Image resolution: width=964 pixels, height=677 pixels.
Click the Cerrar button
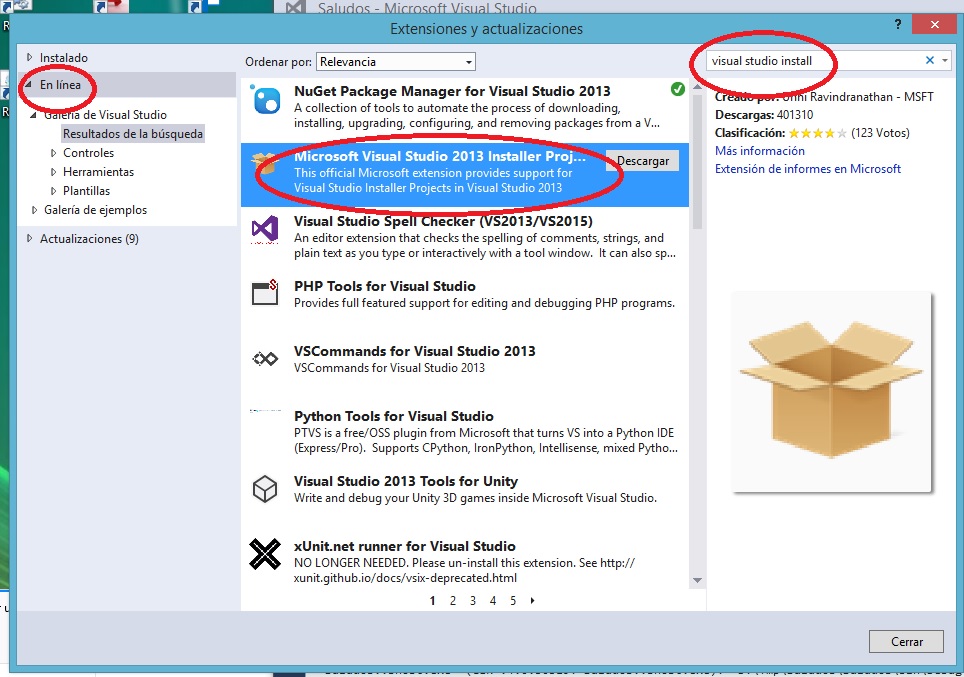pos(906,641)
